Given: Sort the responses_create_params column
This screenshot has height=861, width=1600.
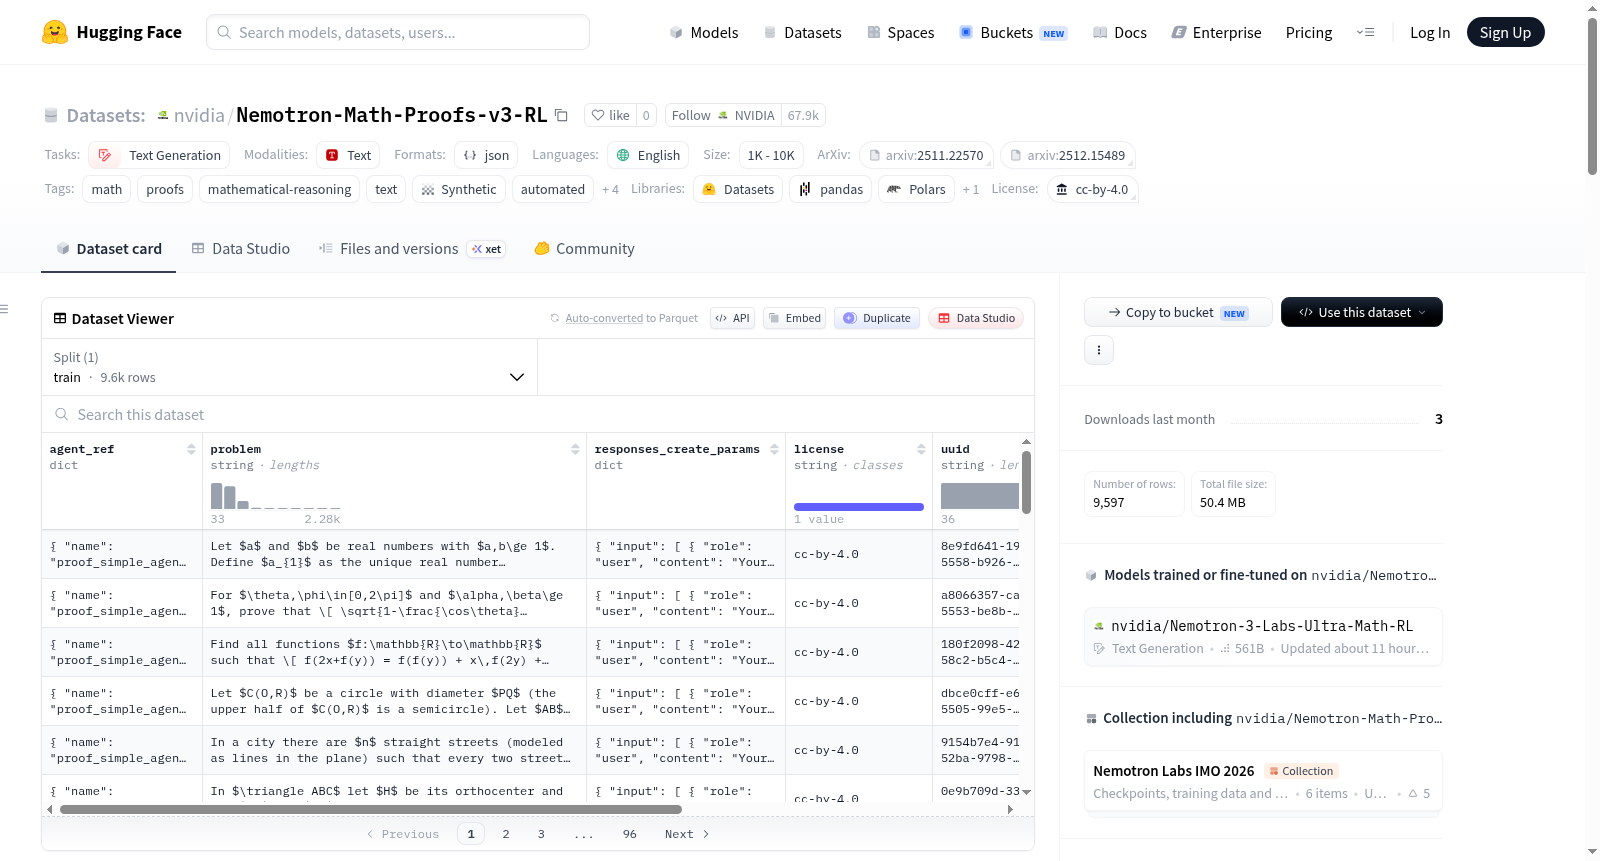Looking at the screenshot, I should [x=774, y=449].
